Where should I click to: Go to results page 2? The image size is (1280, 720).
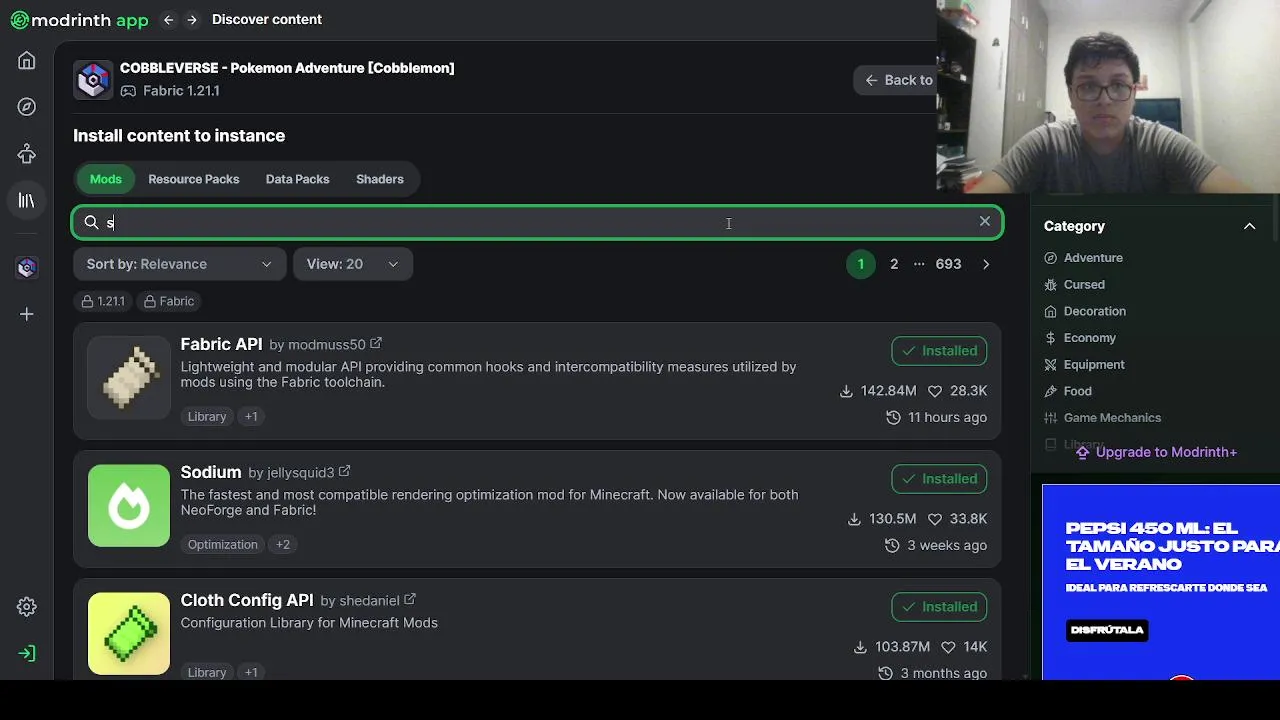point(894,264)
